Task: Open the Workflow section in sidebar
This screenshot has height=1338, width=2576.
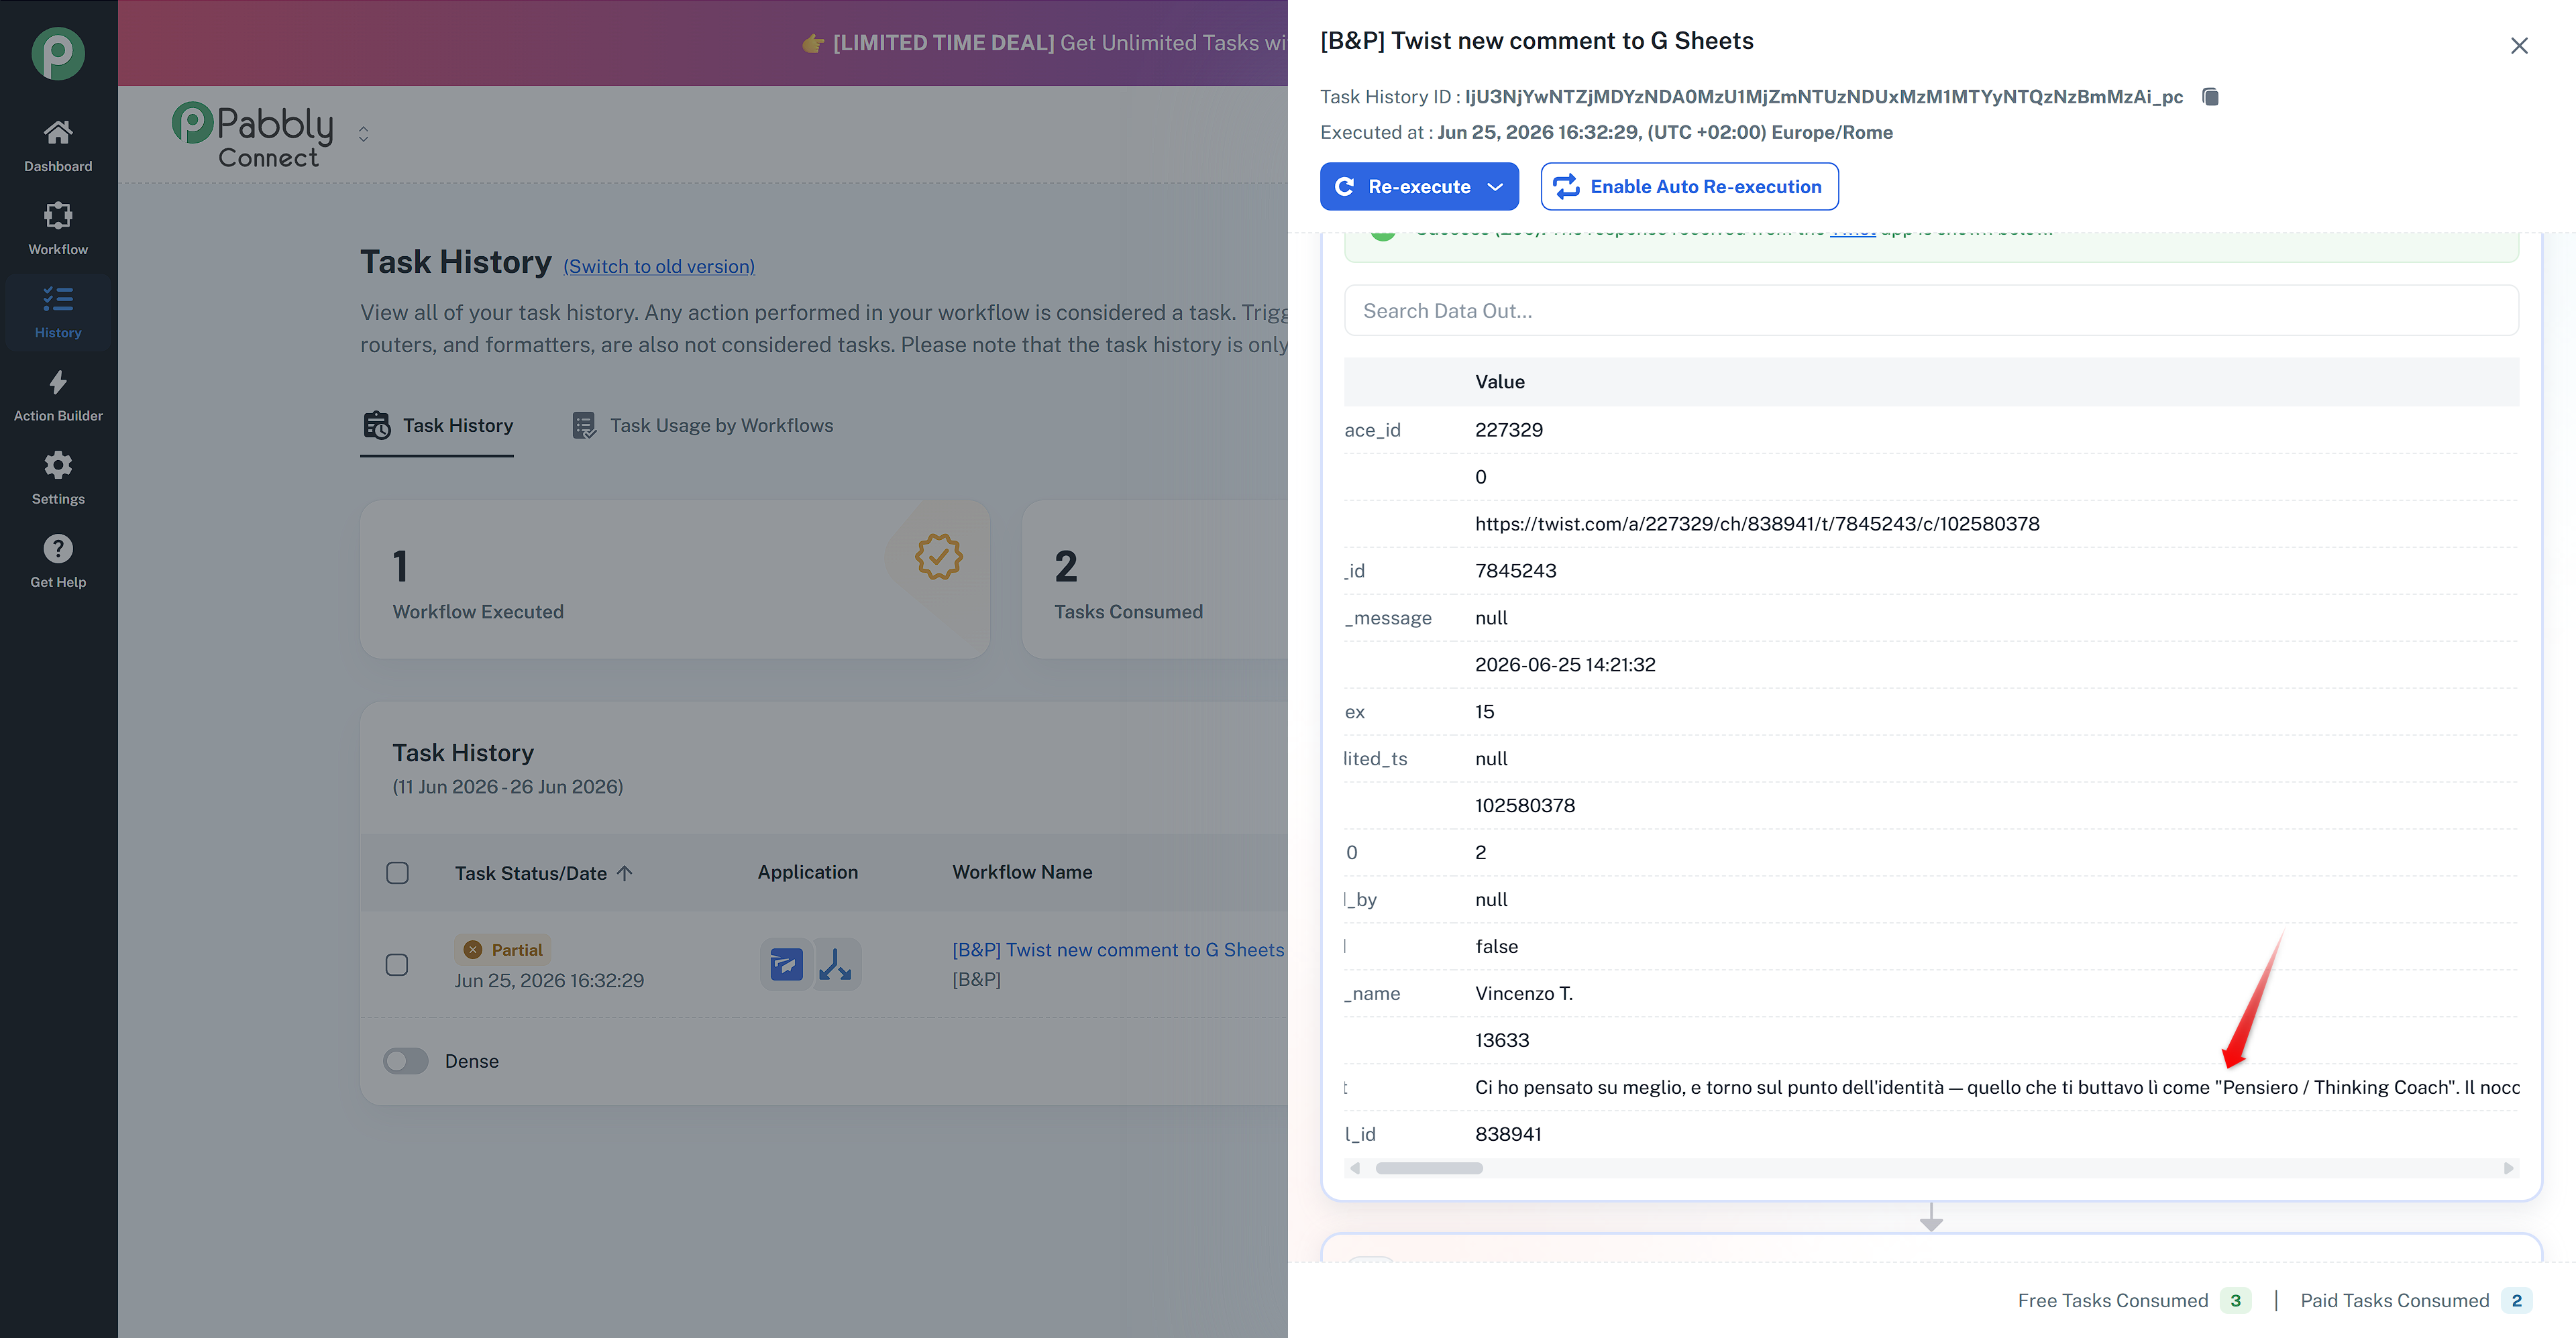Action: [58, 229]
